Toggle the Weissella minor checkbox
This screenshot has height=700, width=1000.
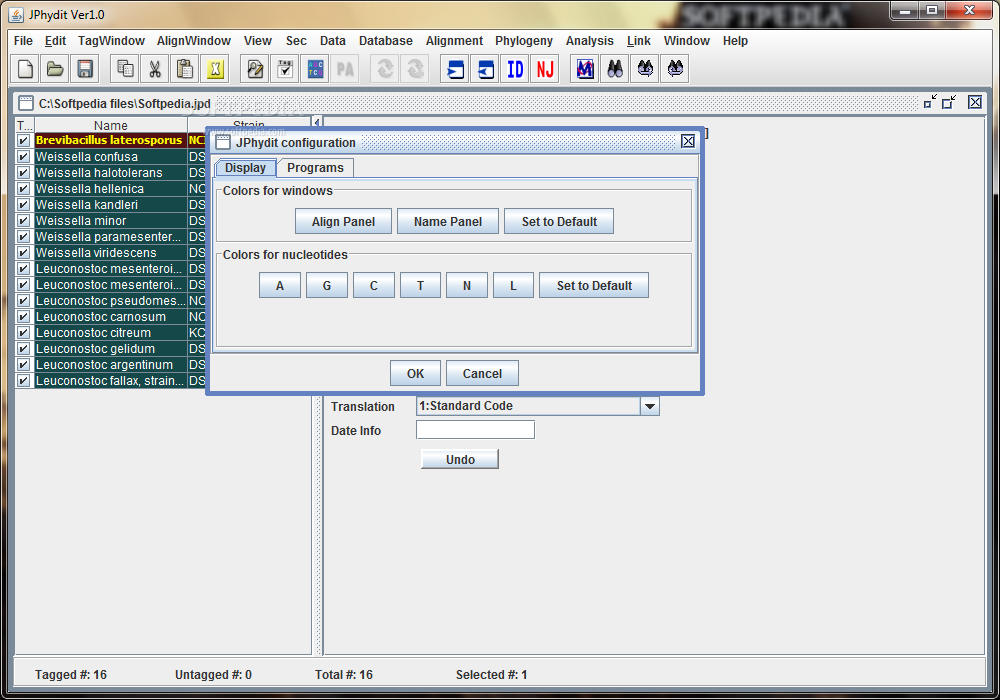tap(24, 221)
